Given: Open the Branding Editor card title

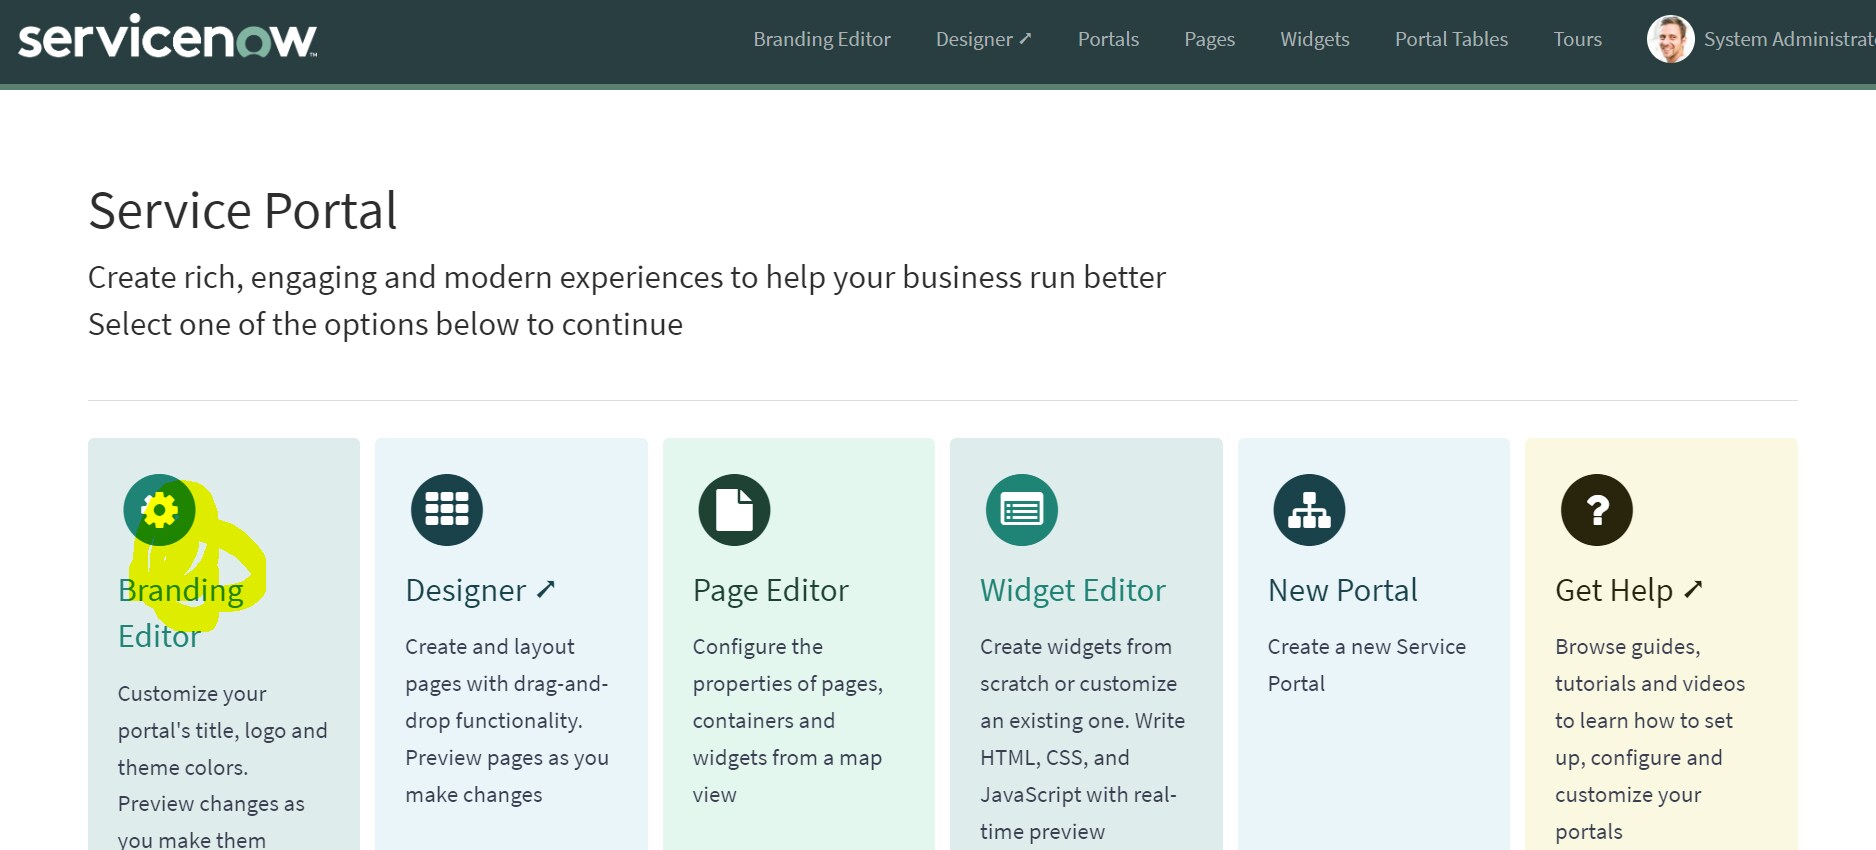Looking at the screenshot, I should [181, 613].
